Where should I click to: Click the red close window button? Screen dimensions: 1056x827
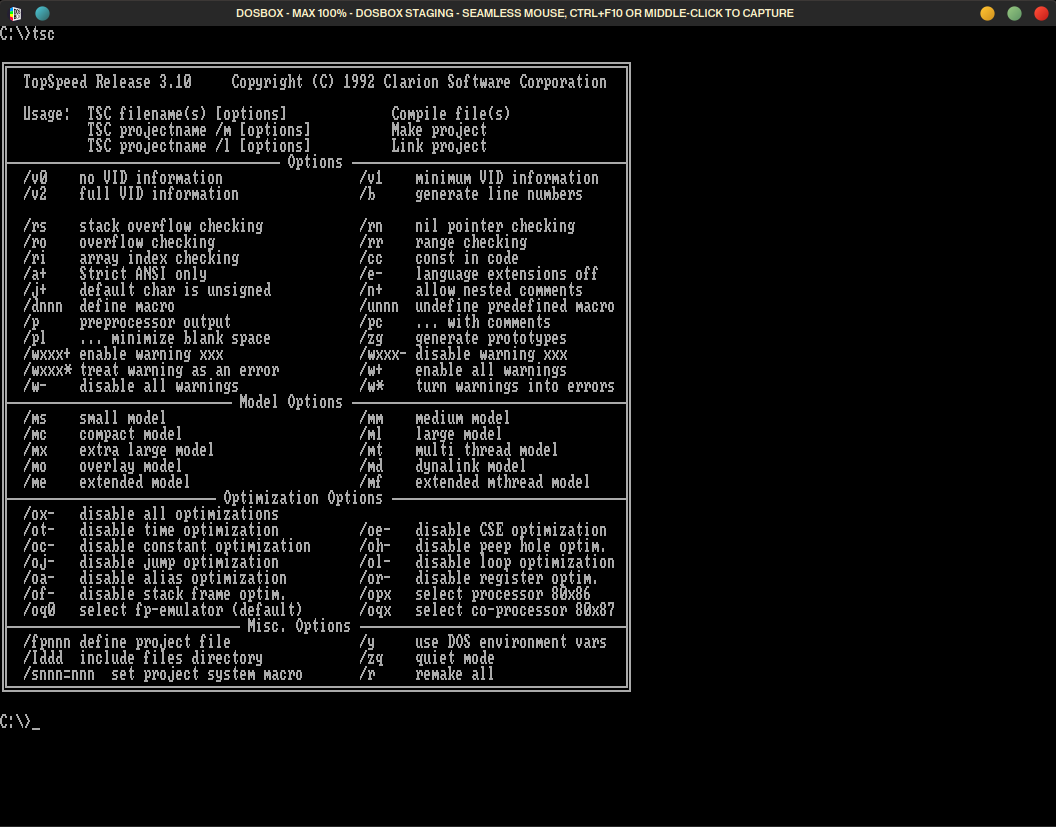click(x=1041, y=13)
